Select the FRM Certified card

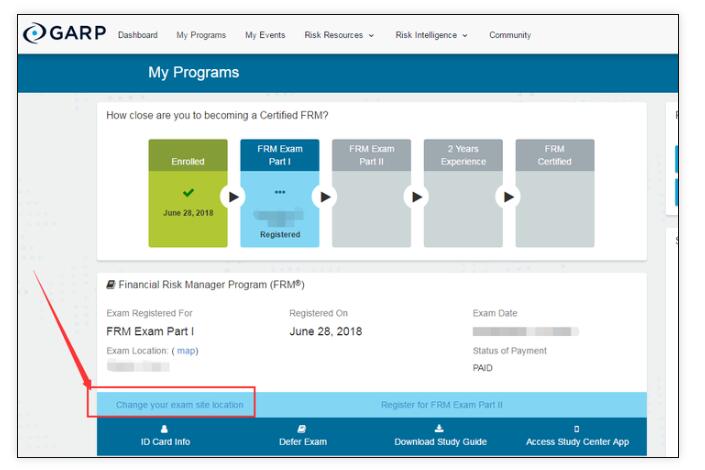[555, 193]
